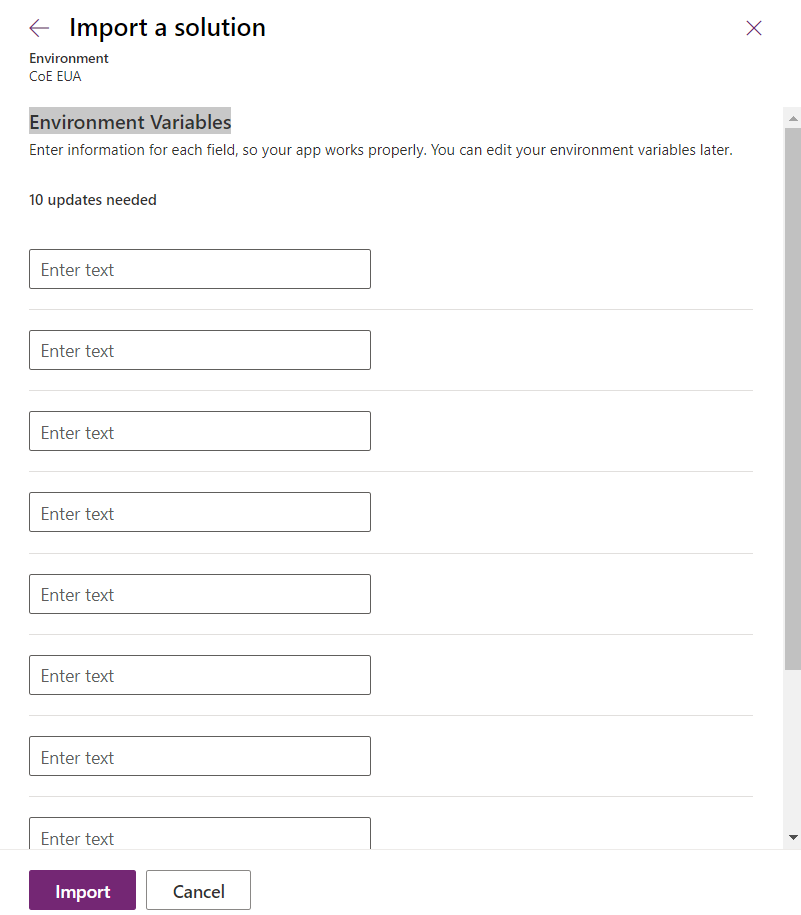Select the highlighted Environment Variables text

[x=130, y=121]
